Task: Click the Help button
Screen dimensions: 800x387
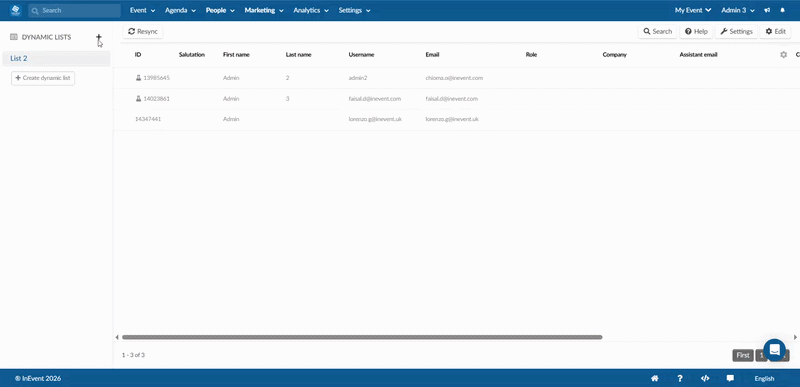Action: (696, 32)
